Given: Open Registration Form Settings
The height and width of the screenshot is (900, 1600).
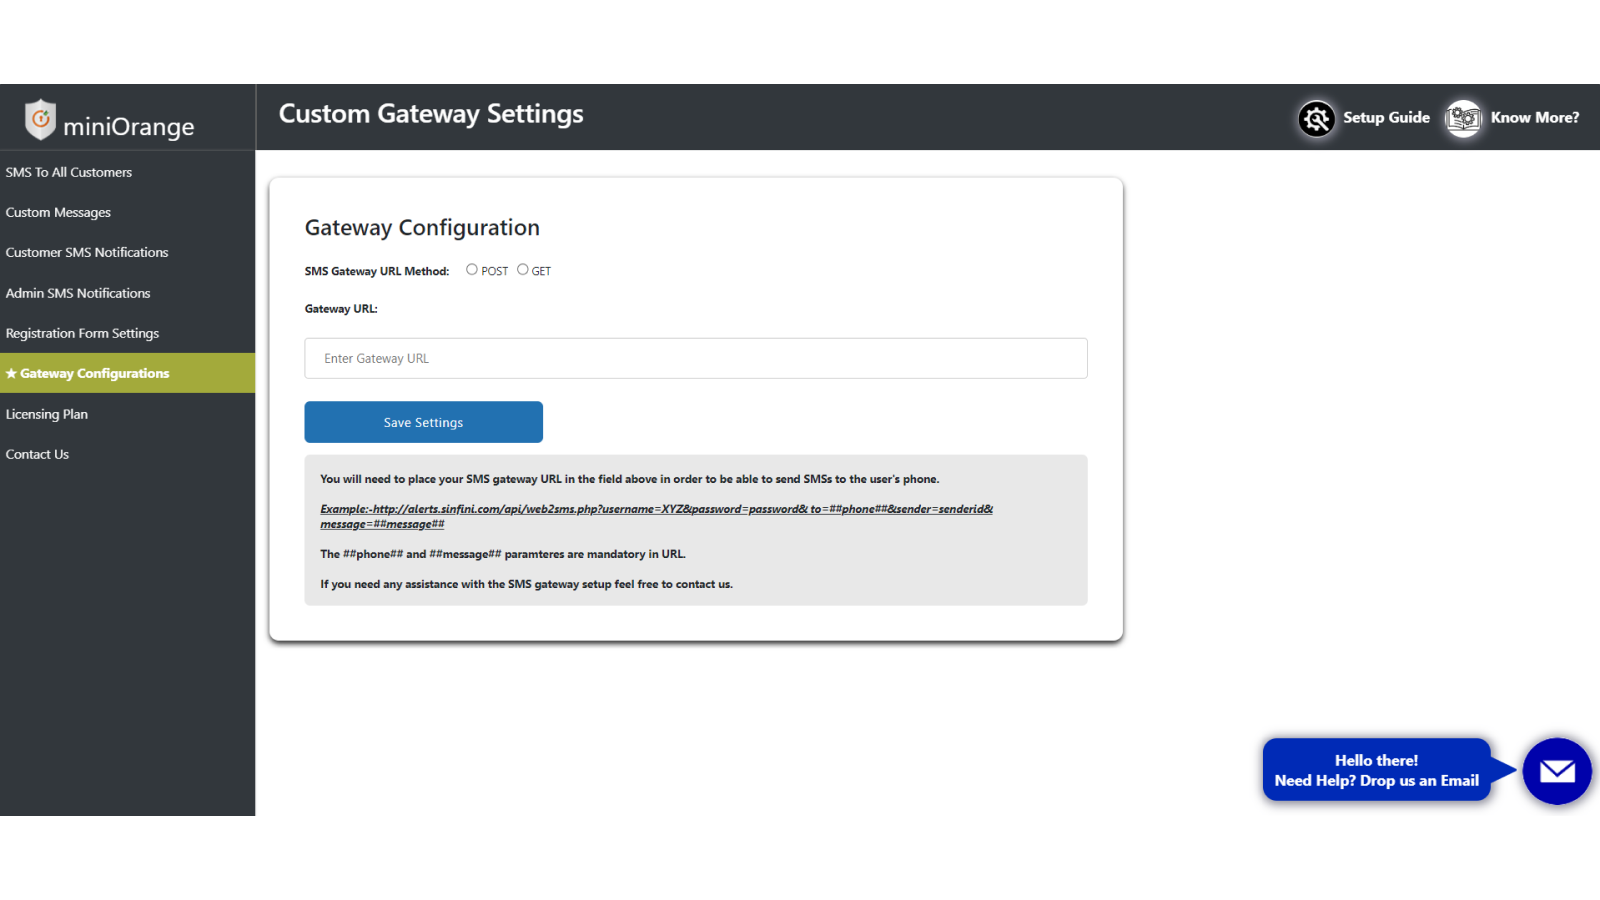Looking at the screenshot, I should tap(82, 334).
